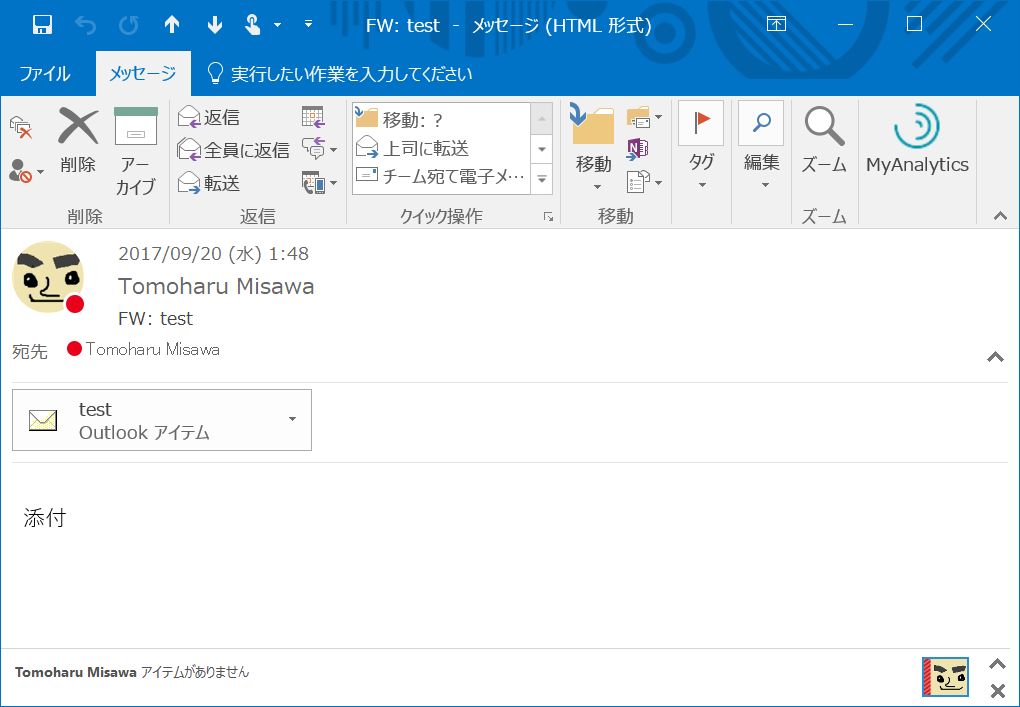This screenshot has height=707, width=1020.
Task: Delete the message with 削除 button
Action: pos(78,140)
